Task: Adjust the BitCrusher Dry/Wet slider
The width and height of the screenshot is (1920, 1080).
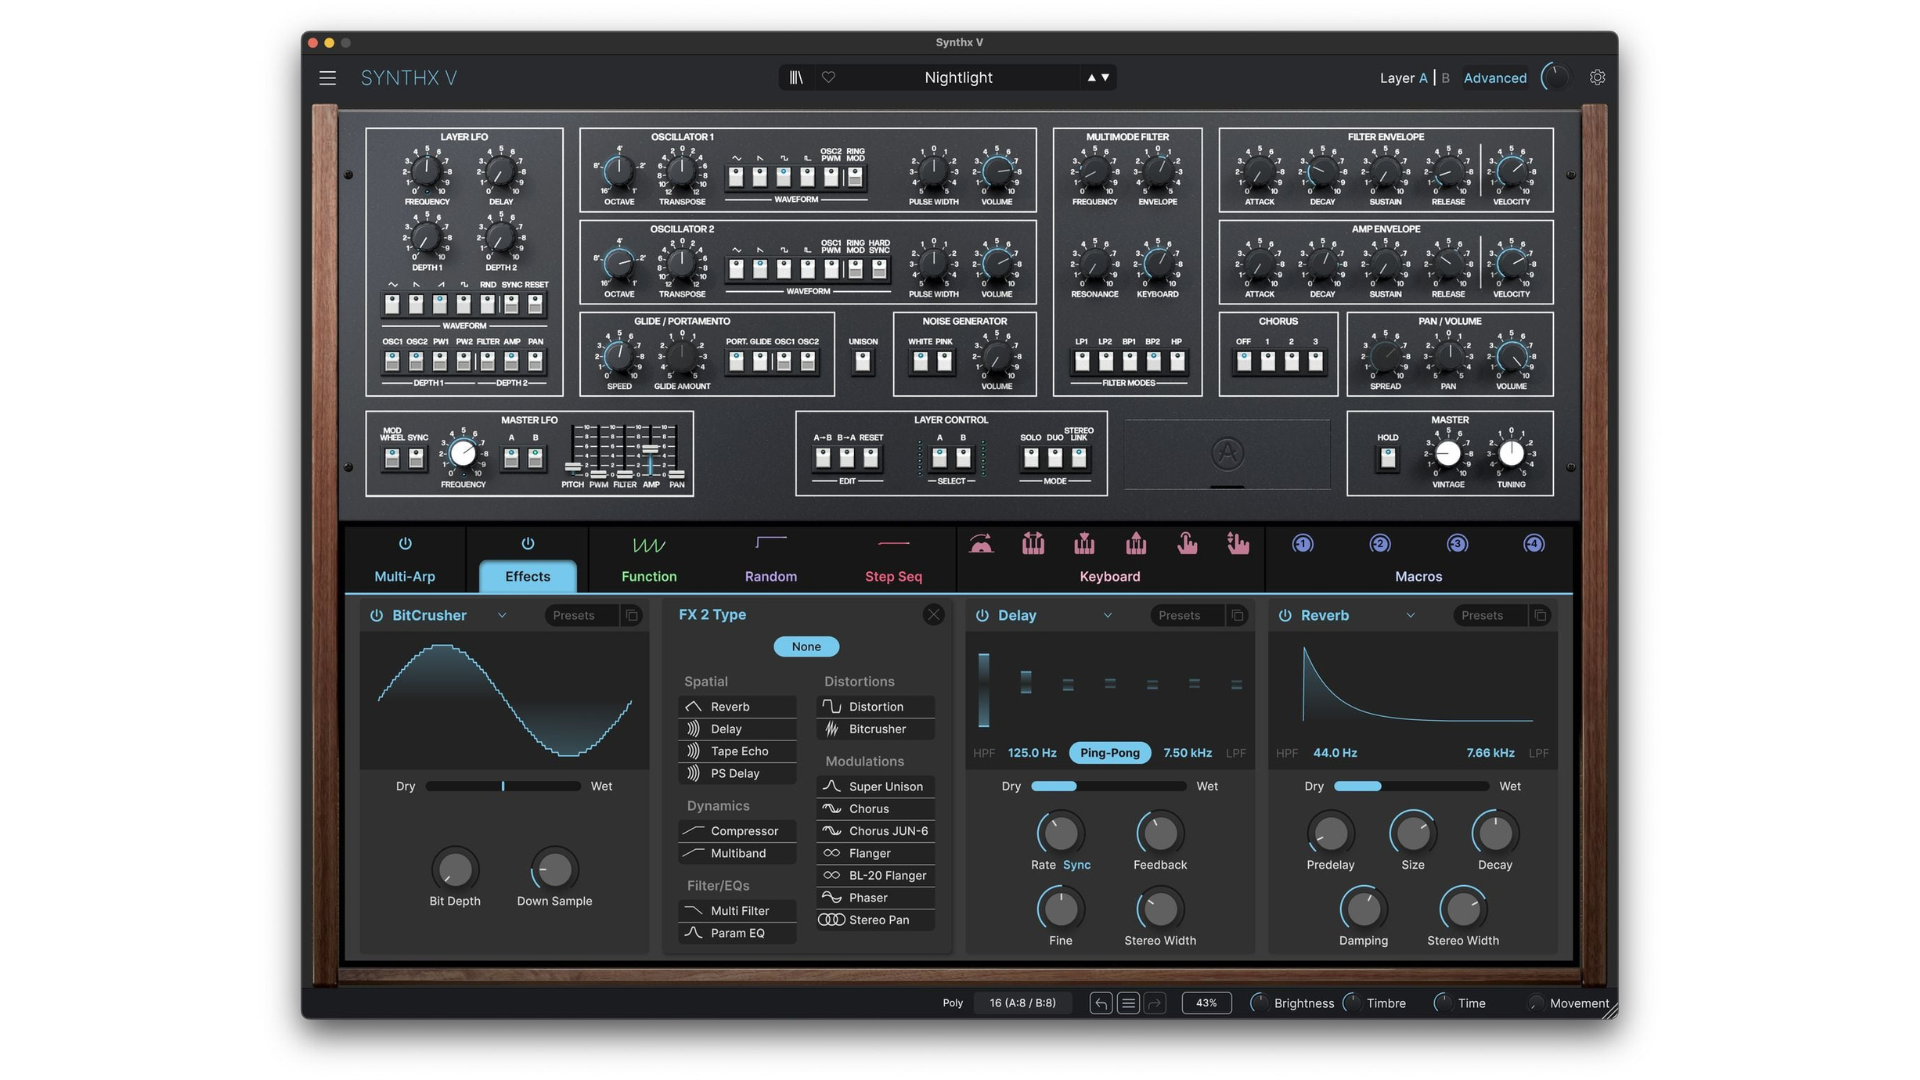Action: pyautogui.click(x=503, y=787)
